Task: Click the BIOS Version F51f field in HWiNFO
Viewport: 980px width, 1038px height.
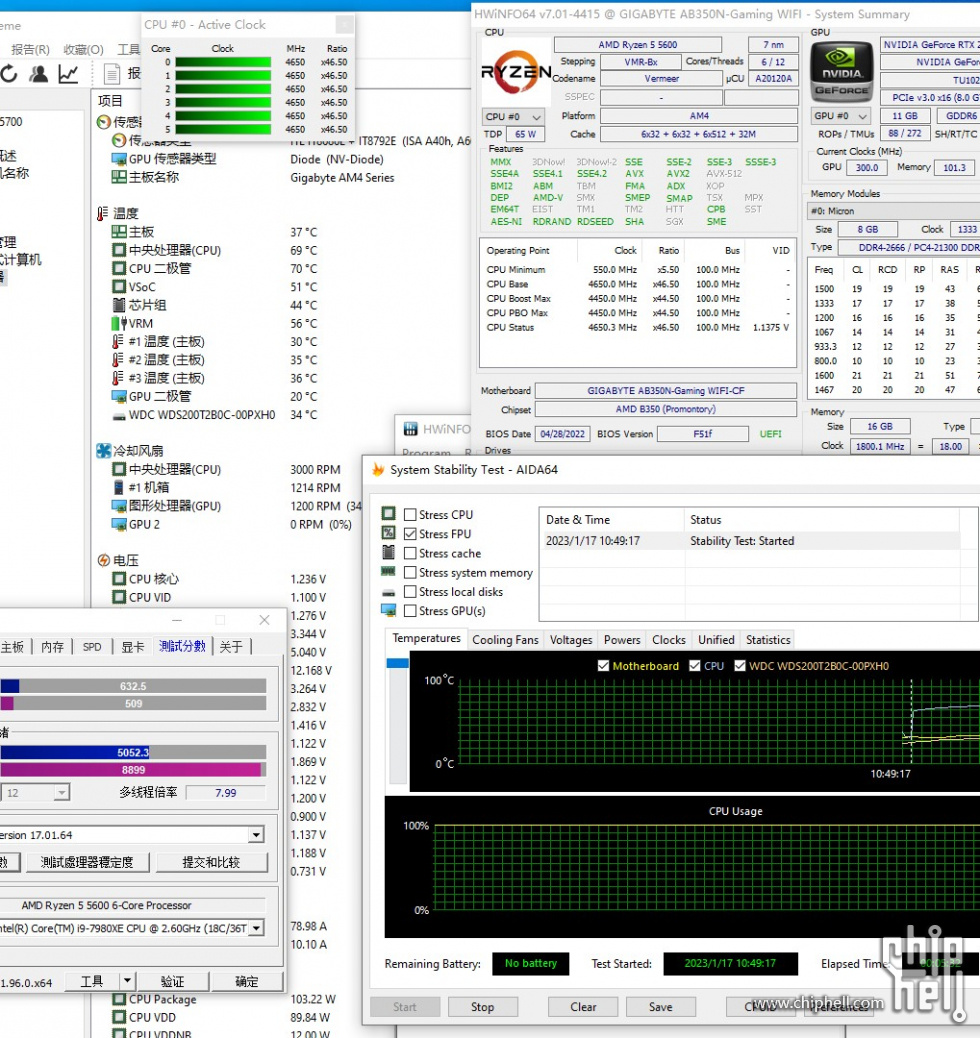Action: click(703, 434)
